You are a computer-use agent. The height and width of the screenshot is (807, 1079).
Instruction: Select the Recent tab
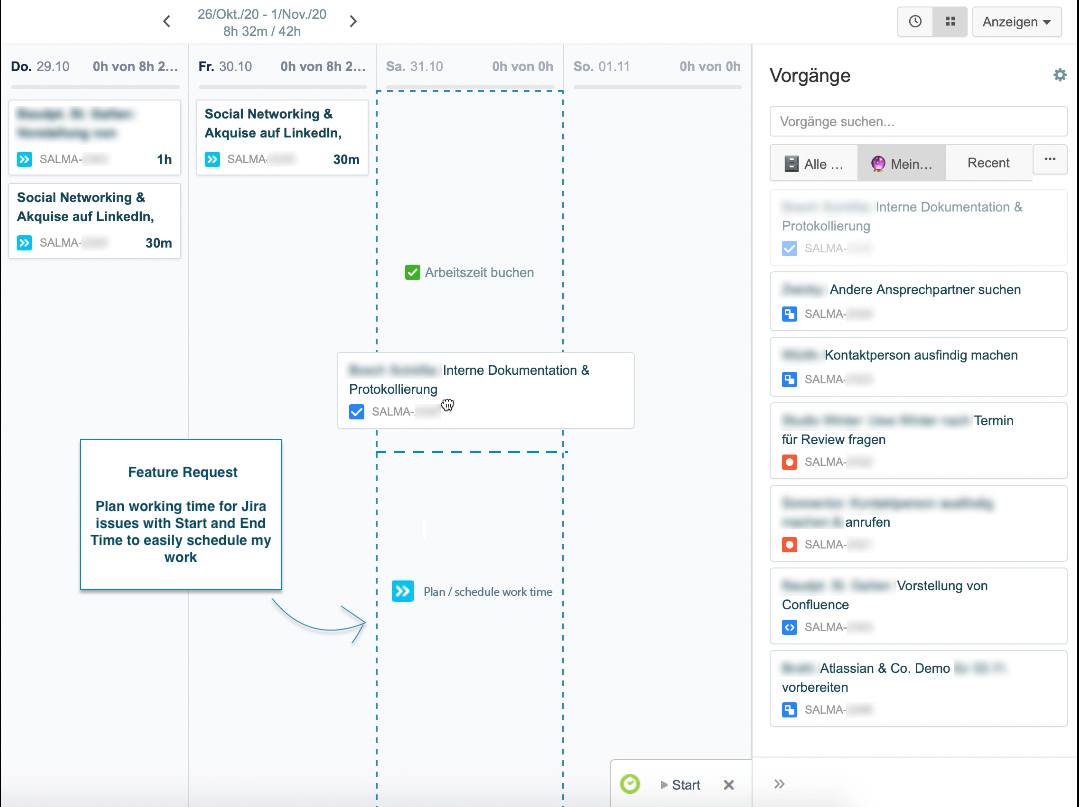(x=988, y=163)
